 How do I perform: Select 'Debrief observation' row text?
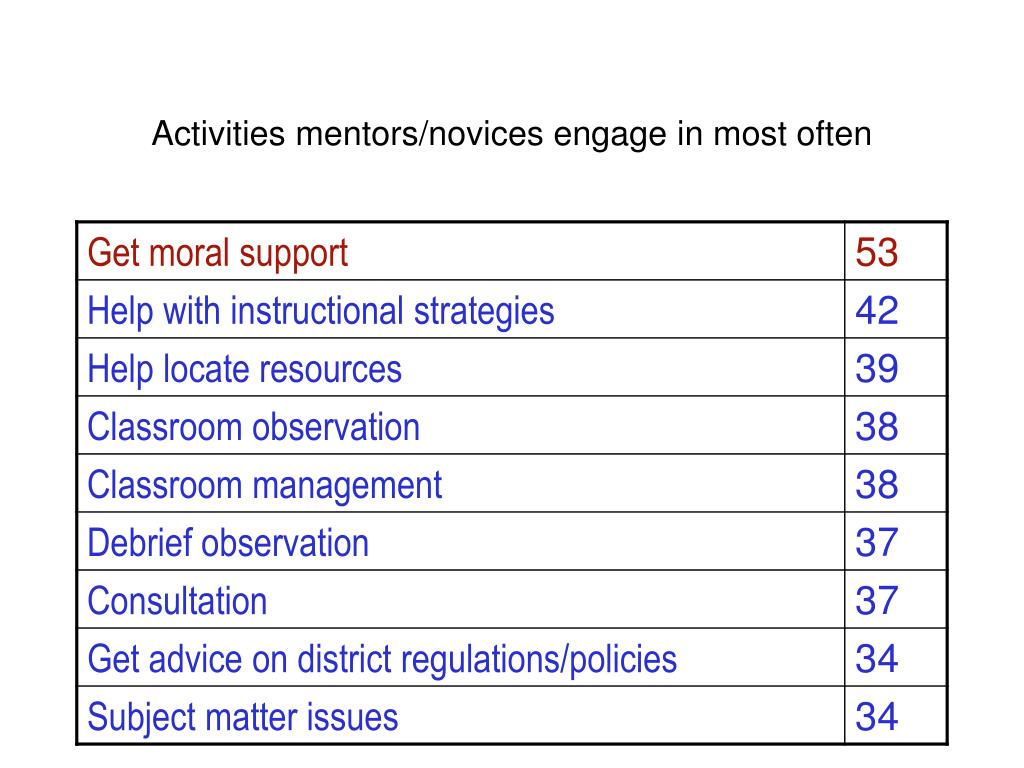(x=228, y=543)
